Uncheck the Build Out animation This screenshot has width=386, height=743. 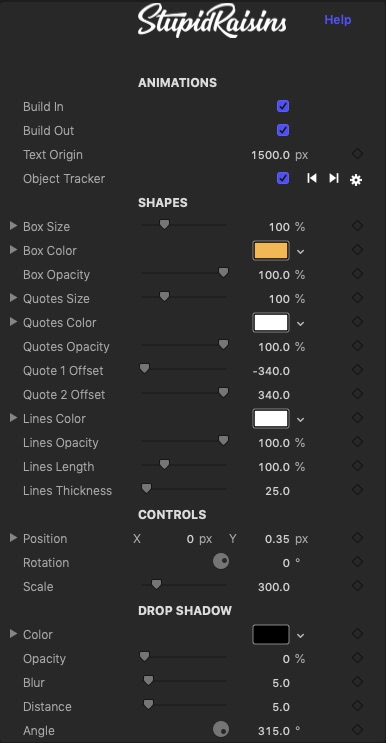283,130
